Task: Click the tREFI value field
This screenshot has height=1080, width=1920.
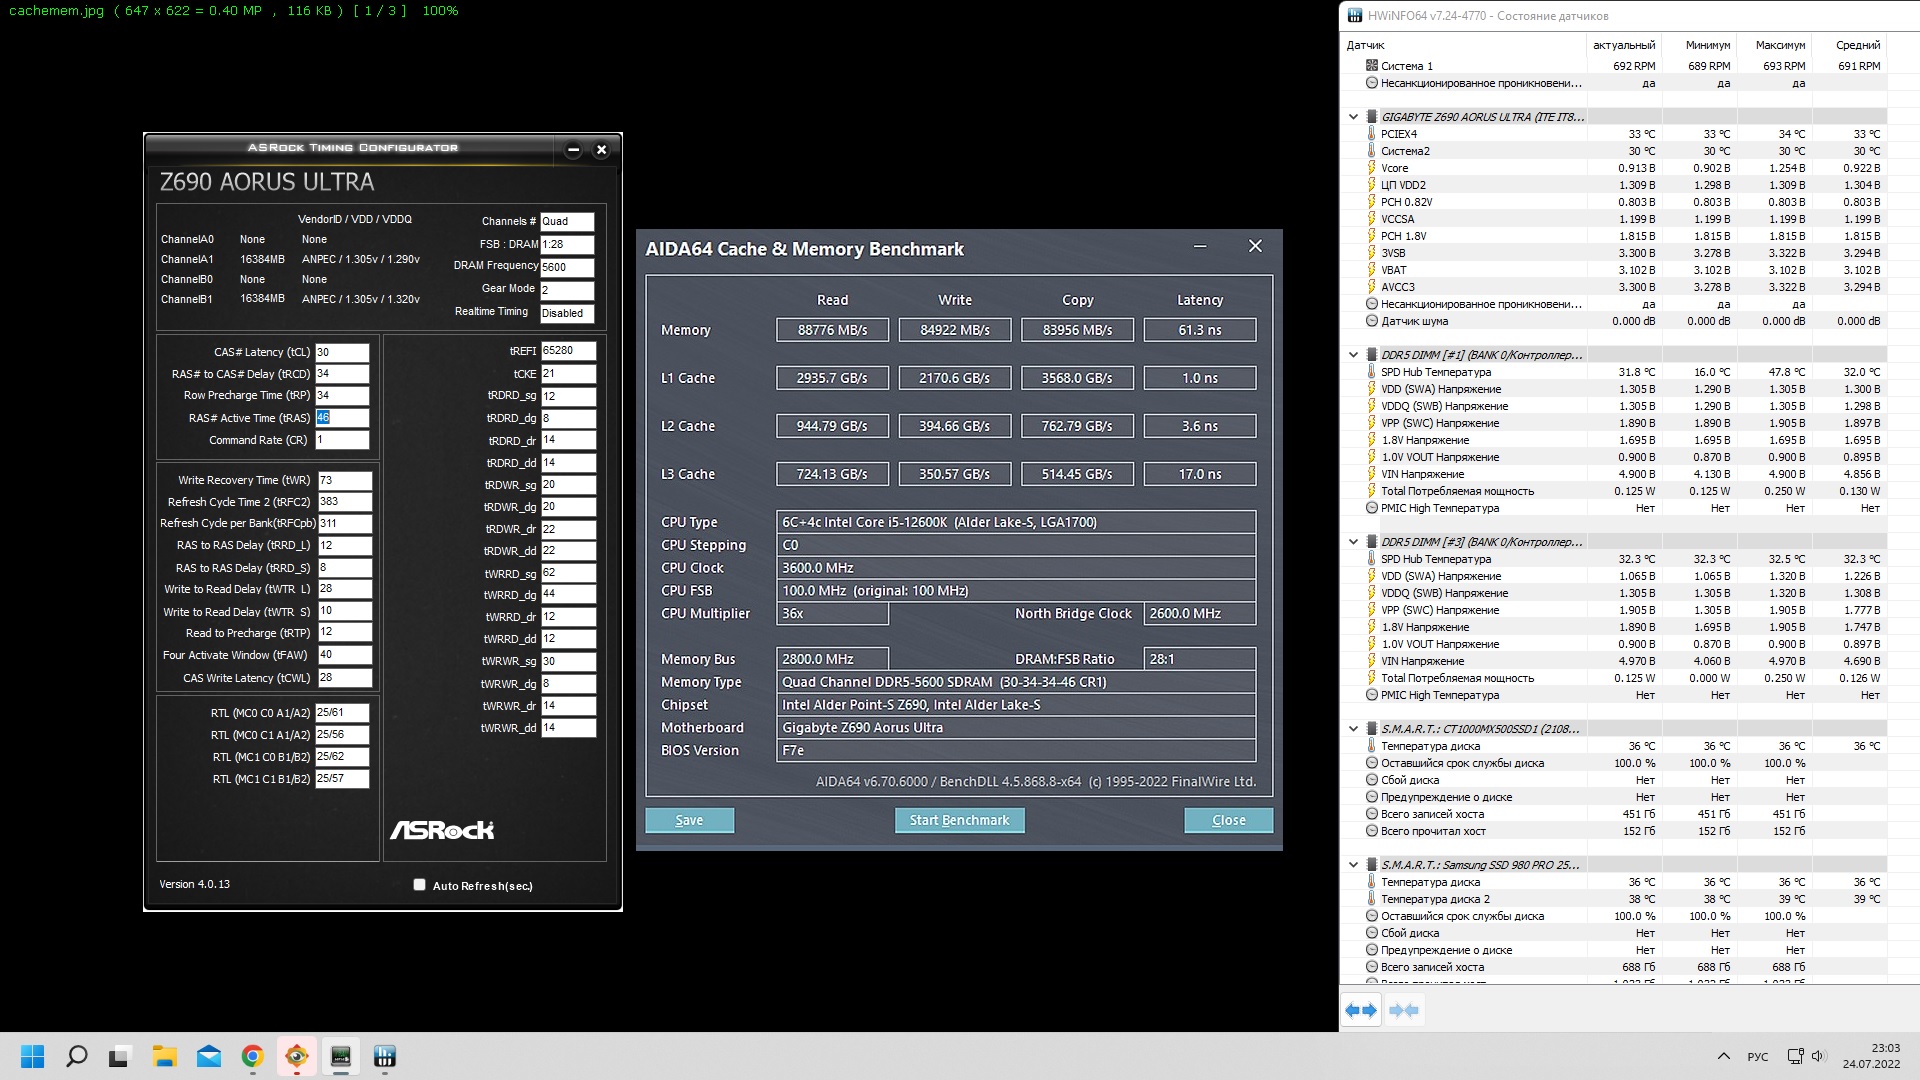Action: pos(567,351)
